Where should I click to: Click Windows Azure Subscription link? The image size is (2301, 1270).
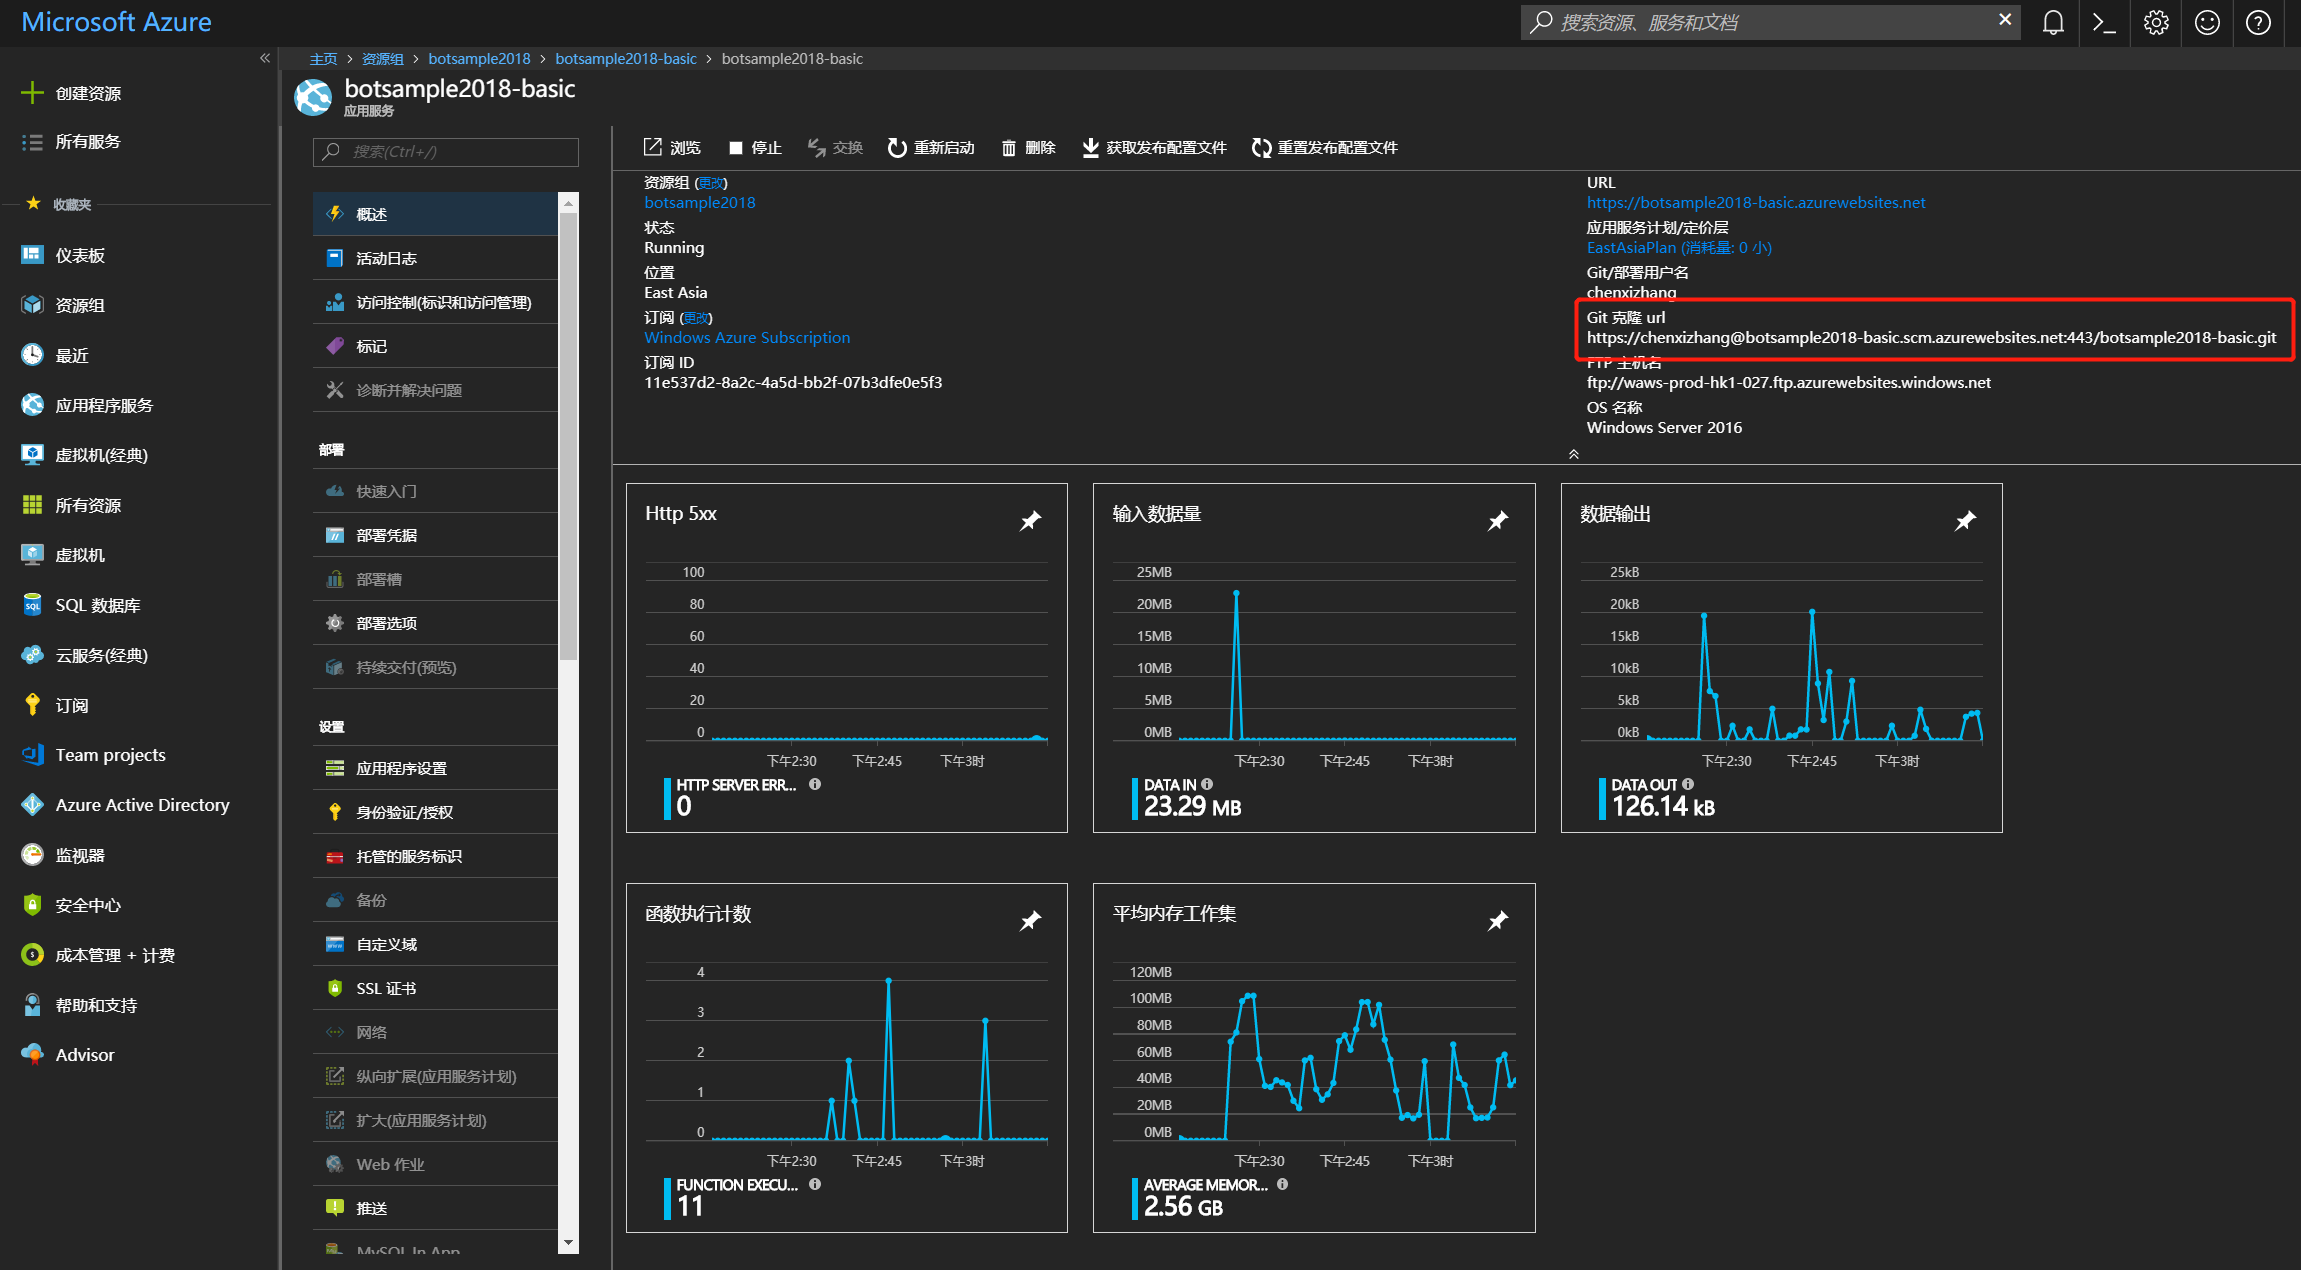(x=747, y=338)
